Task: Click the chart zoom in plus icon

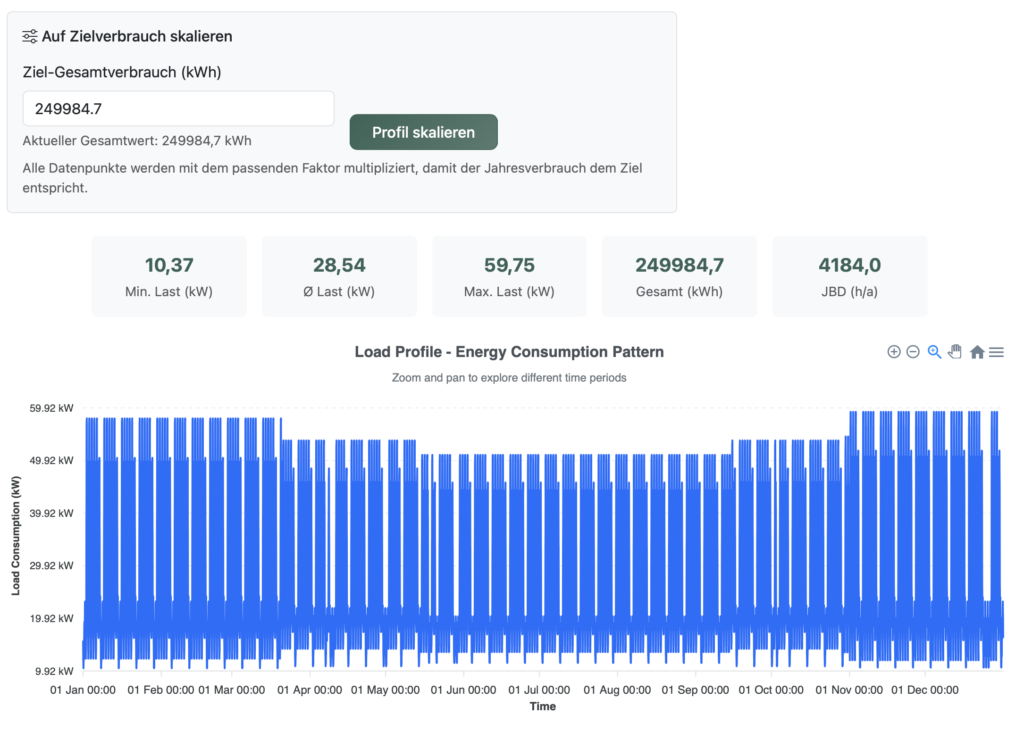Action: tap(894, 352)
